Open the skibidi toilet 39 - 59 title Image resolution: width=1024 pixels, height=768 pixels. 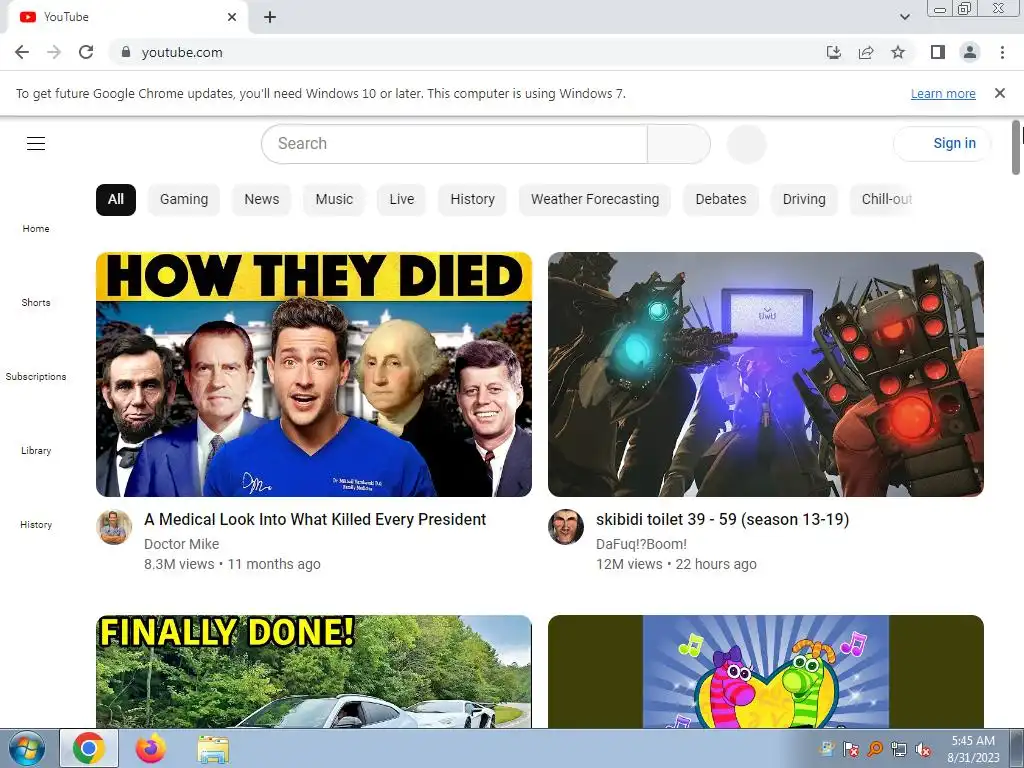tap(722, 519)
